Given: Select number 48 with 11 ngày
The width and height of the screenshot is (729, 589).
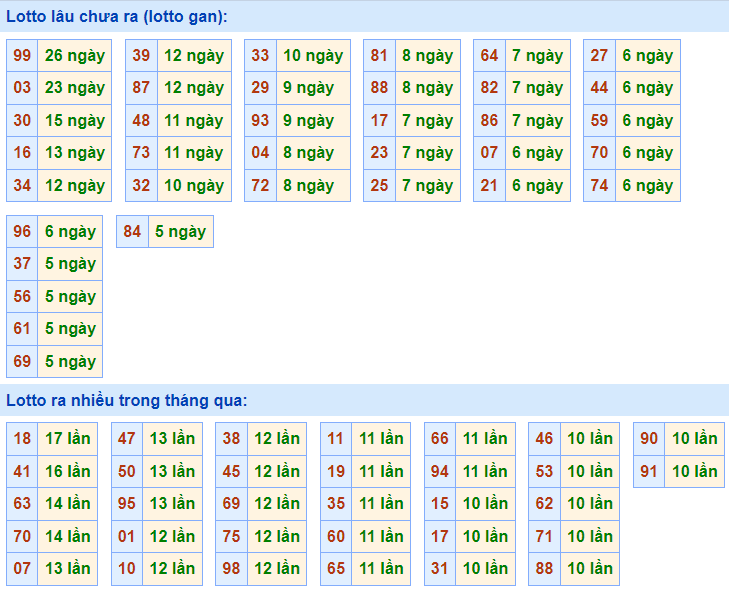Looking at the screenshot, I should 141,120.
